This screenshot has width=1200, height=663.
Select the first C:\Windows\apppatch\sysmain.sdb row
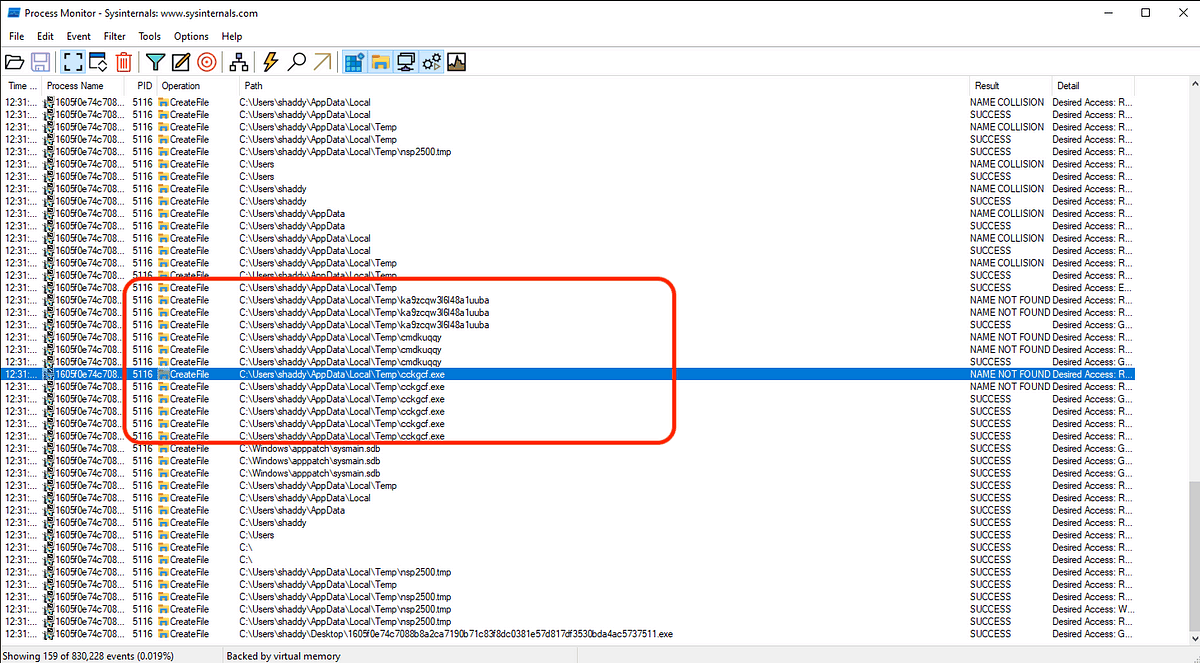pos(568,448)
